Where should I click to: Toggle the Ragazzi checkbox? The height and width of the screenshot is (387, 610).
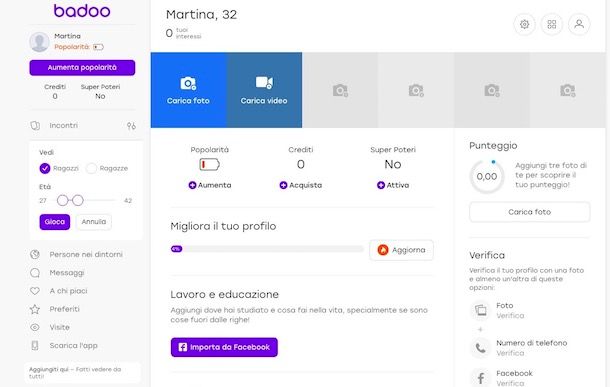(x=45, y=168)
